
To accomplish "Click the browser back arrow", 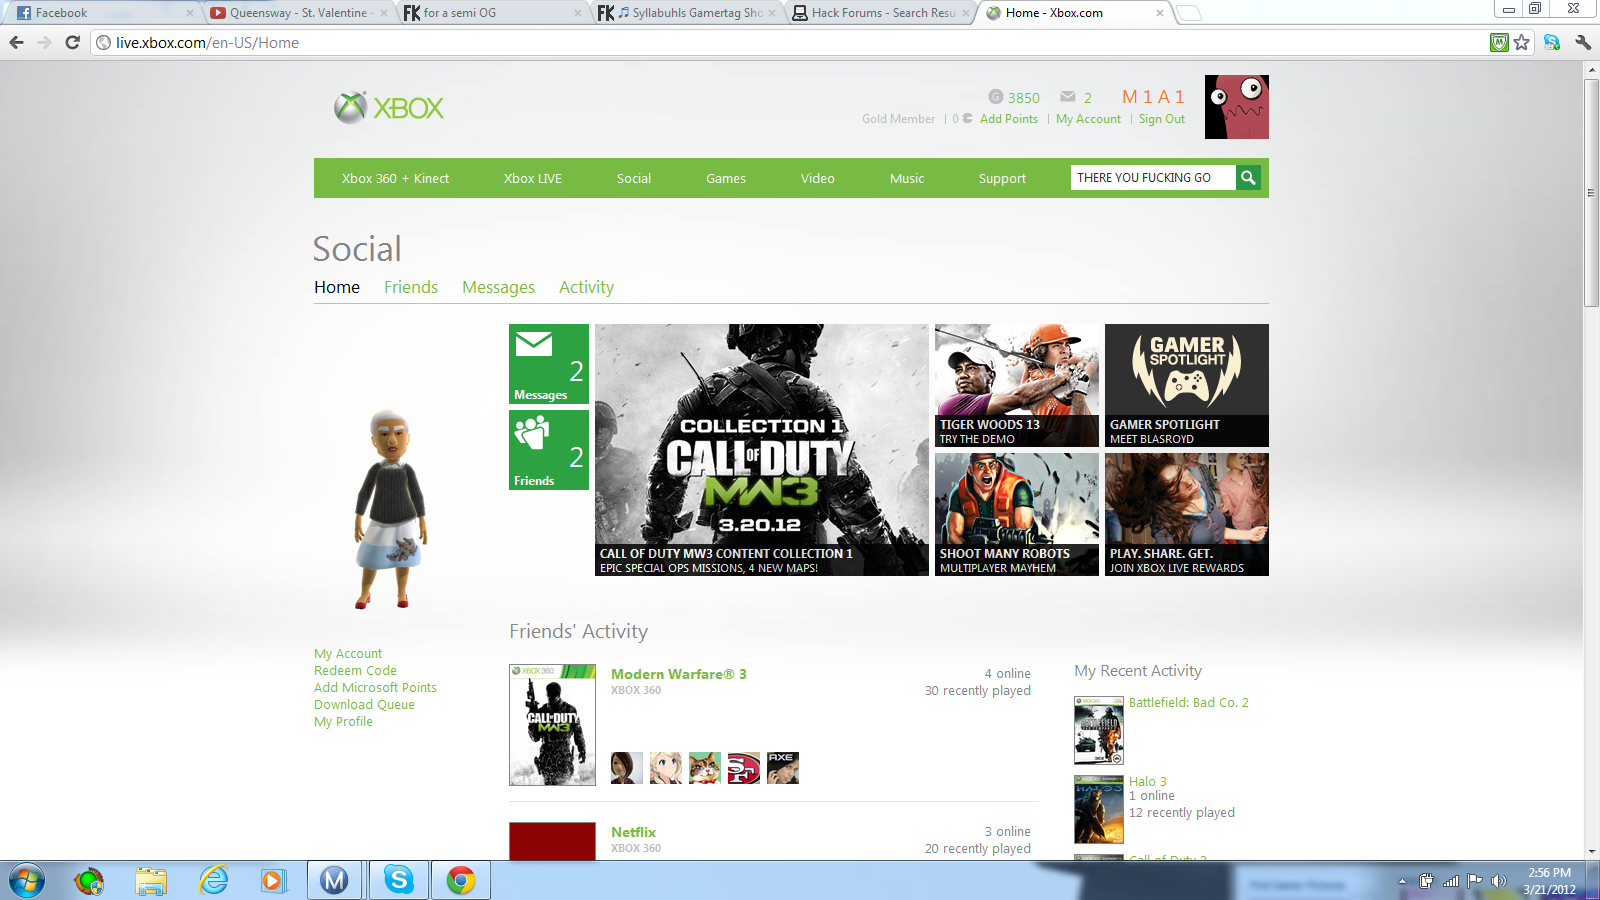I will 16,42.
